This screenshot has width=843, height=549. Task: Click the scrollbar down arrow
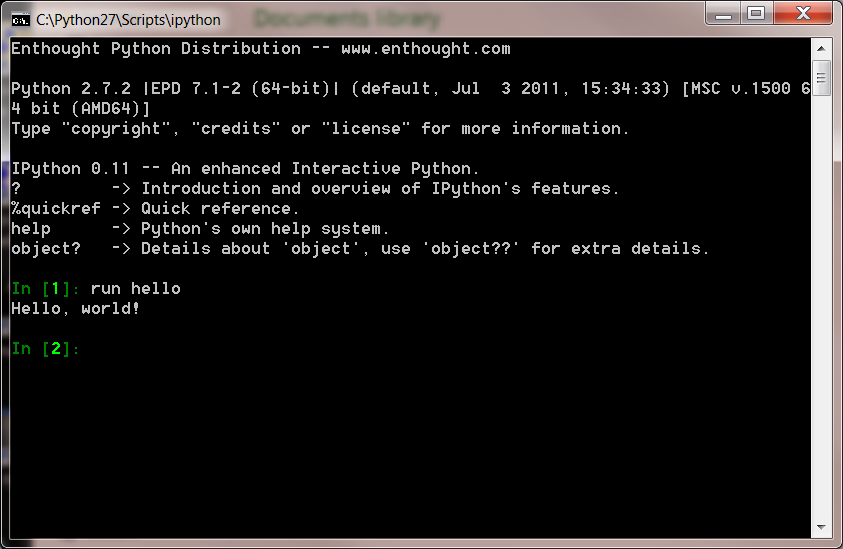coord(821,527)
